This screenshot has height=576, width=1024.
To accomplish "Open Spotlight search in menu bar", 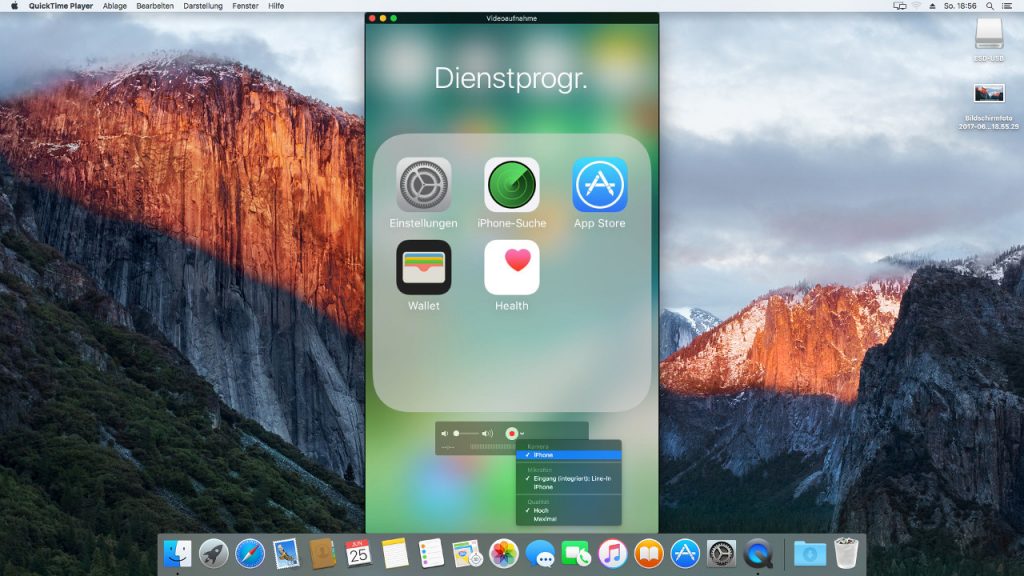I will [990, 6].
